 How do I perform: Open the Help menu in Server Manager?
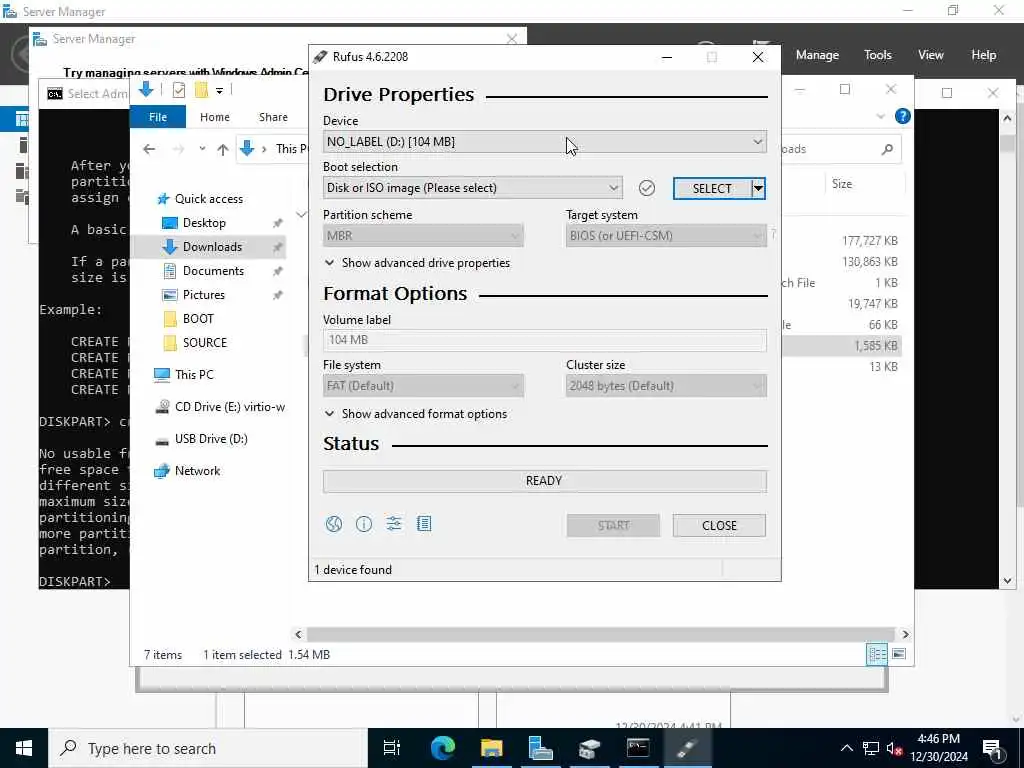[x=984, y=56]
